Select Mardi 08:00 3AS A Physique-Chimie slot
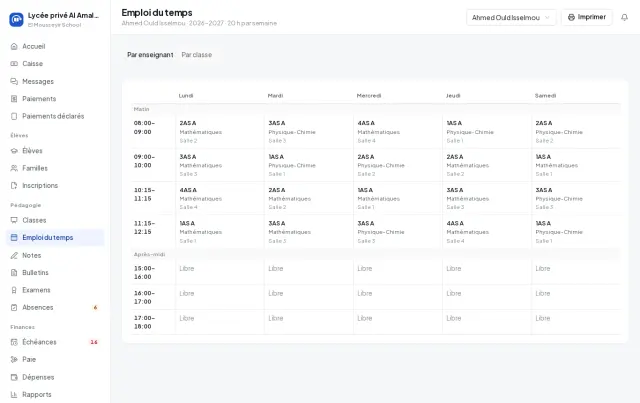Viewport: 640px width, 403px height. pyautogui.click(x=309, y=131)
